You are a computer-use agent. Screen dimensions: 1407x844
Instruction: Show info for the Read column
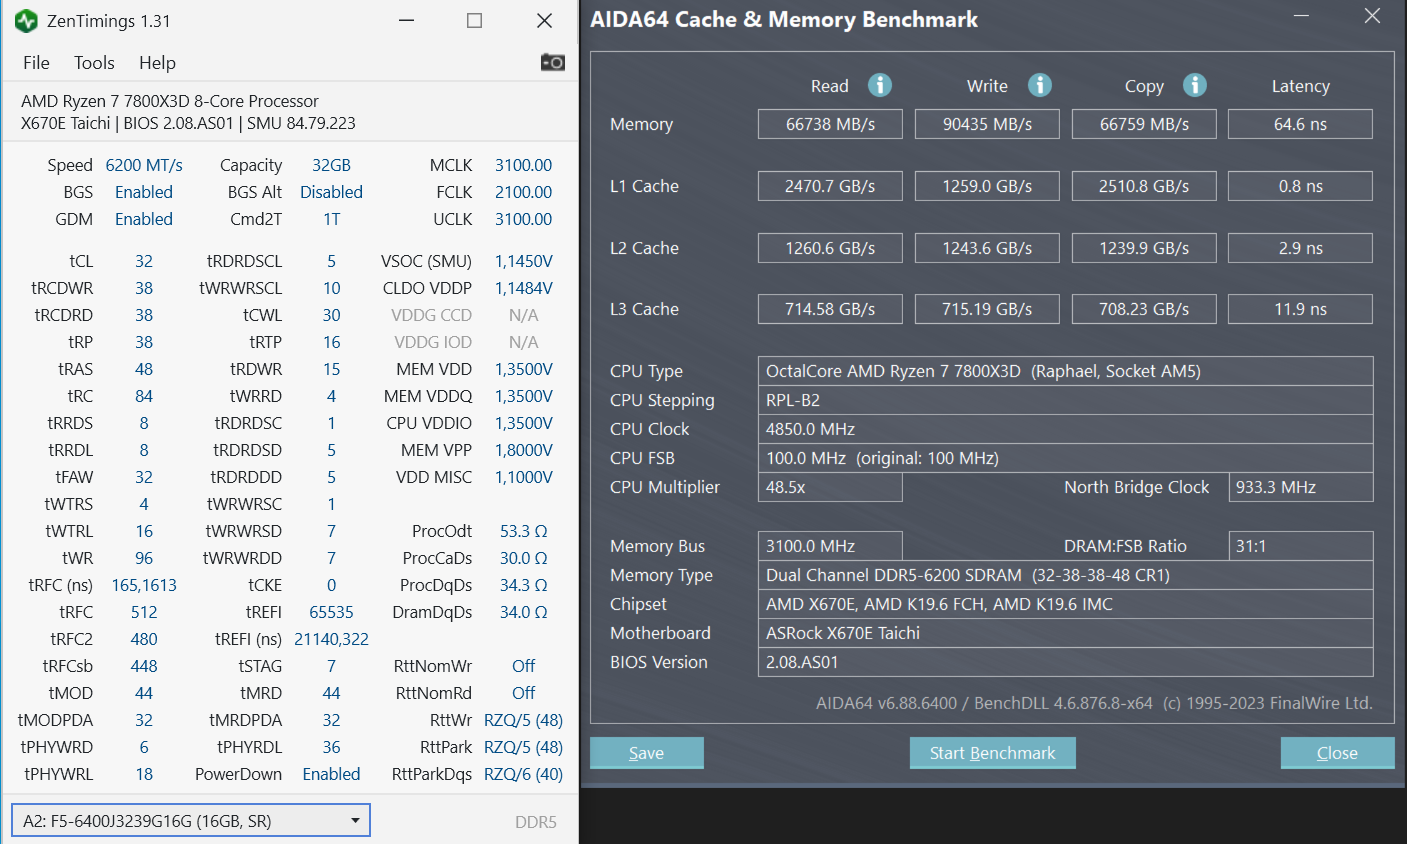[880, 85]
